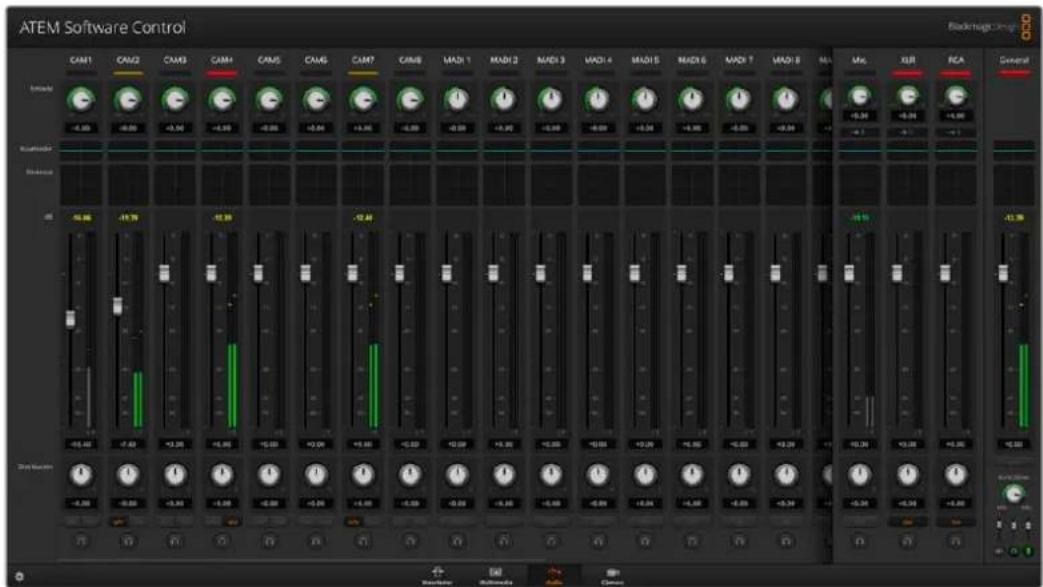Click the master monitor level knob
This screenshot has width=1043, height=587.
(1013, 494)
